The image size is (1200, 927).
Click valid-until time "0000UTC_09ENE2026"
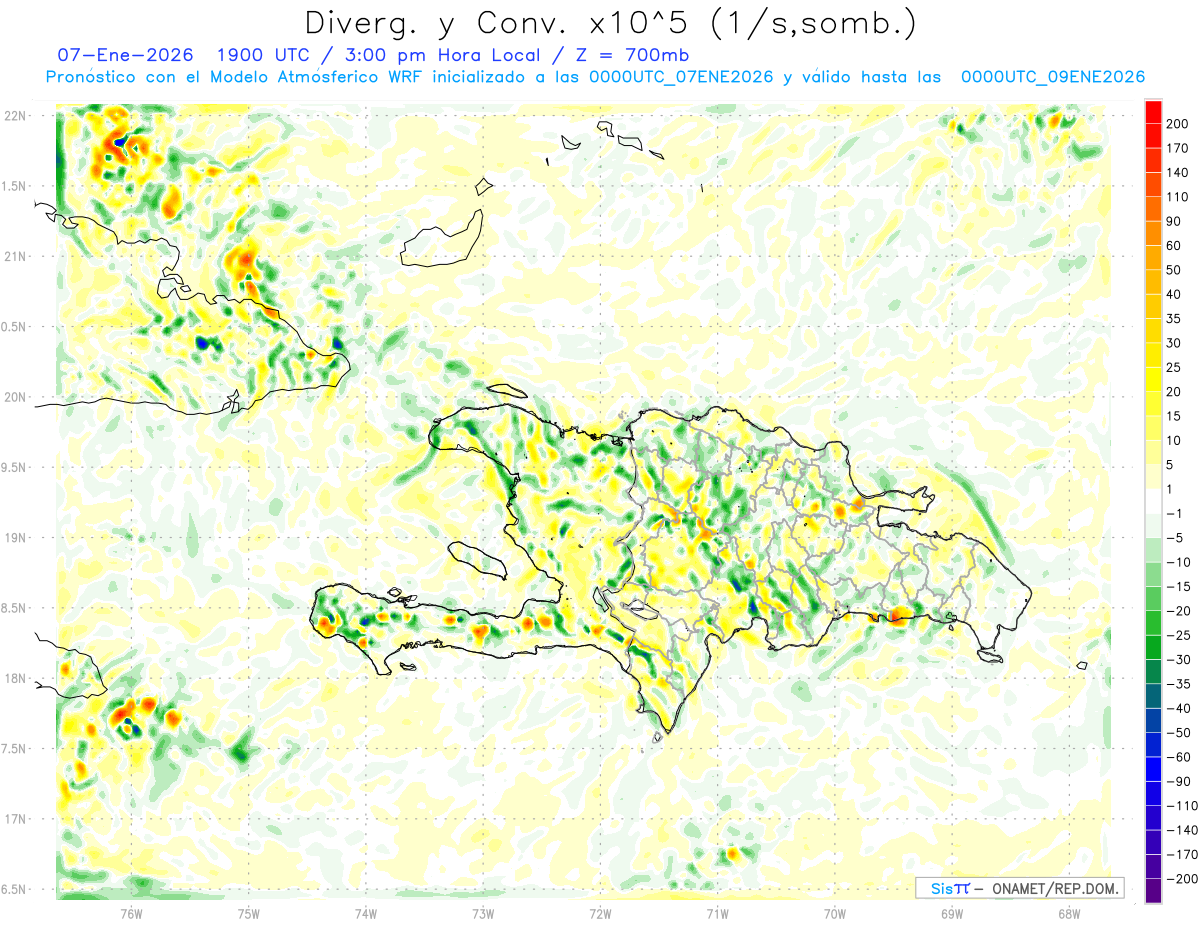click(x=1052, y=77)
